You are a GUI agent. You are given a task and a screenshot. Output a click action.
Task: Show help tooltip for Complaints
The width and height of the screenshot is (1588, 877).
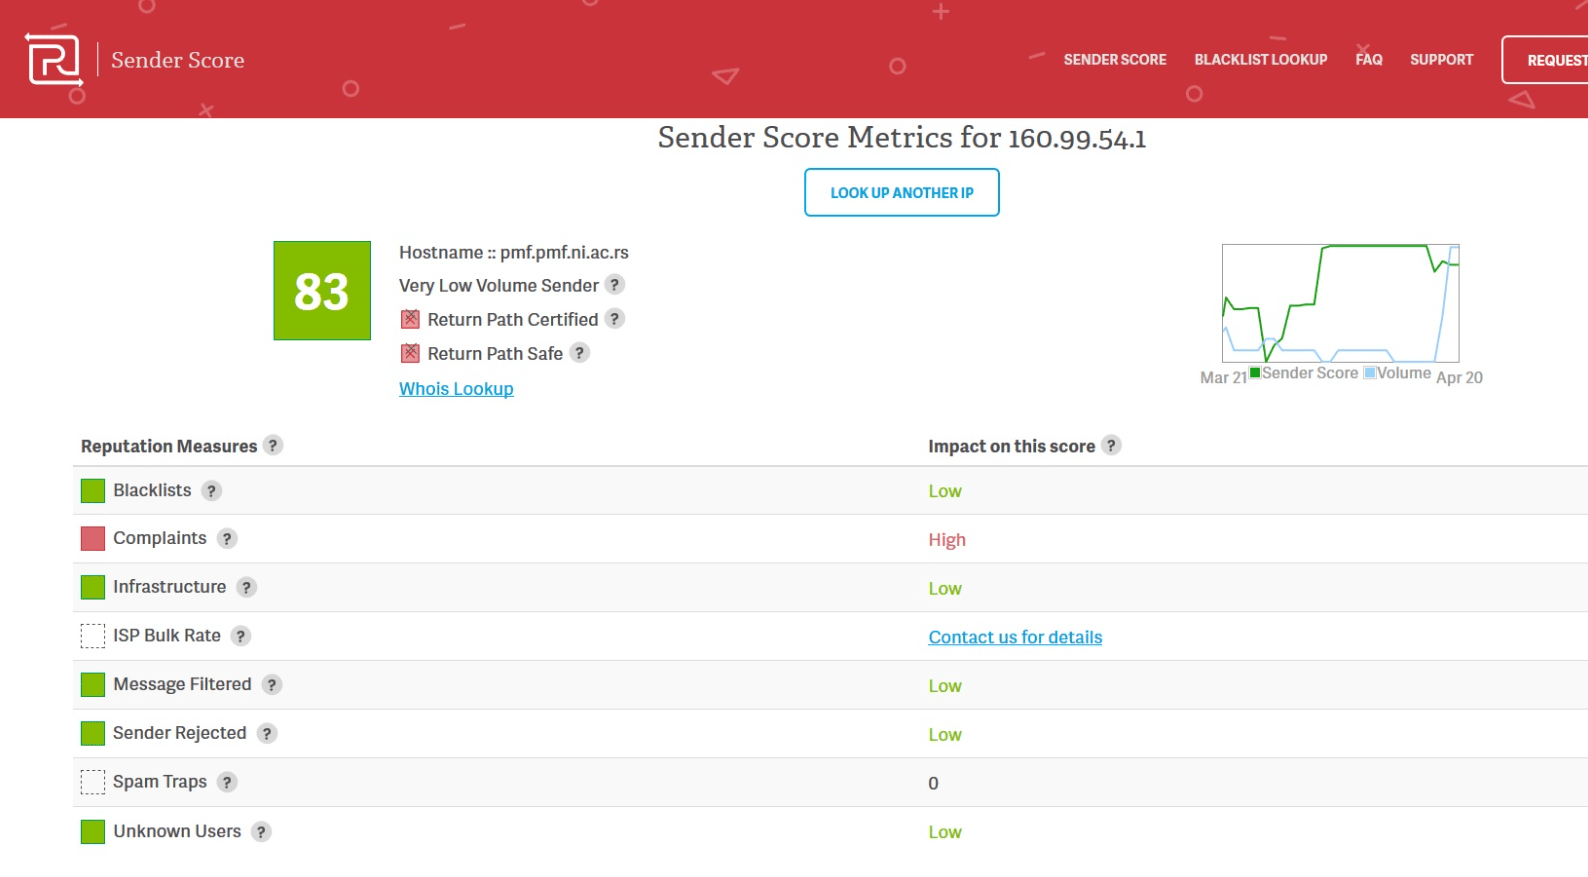tap(227, 539)
